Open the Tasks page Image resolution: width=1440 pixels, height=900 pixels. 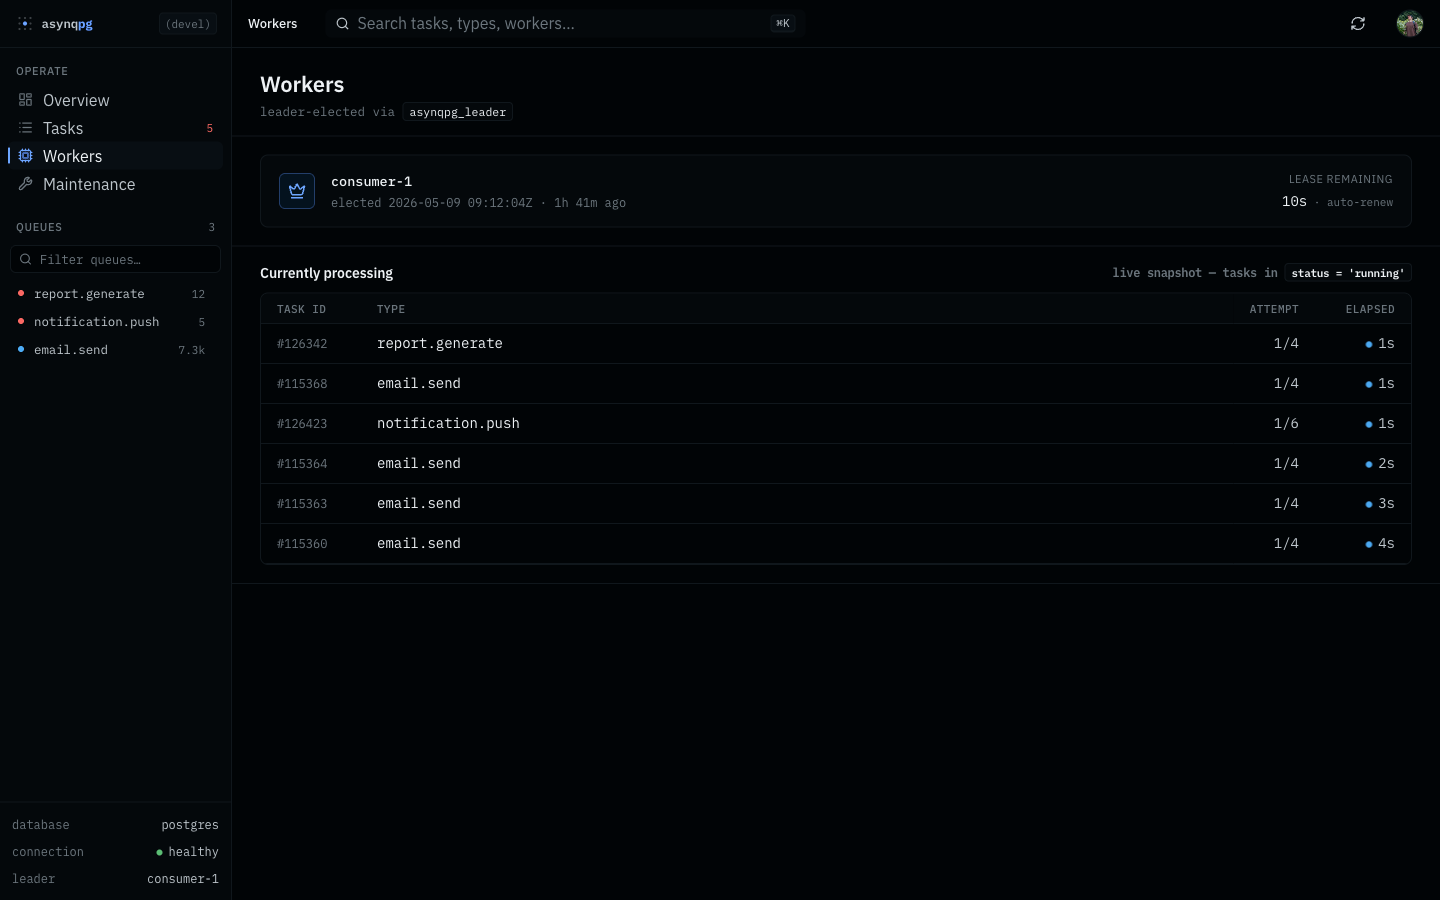(x=115, y=128)
